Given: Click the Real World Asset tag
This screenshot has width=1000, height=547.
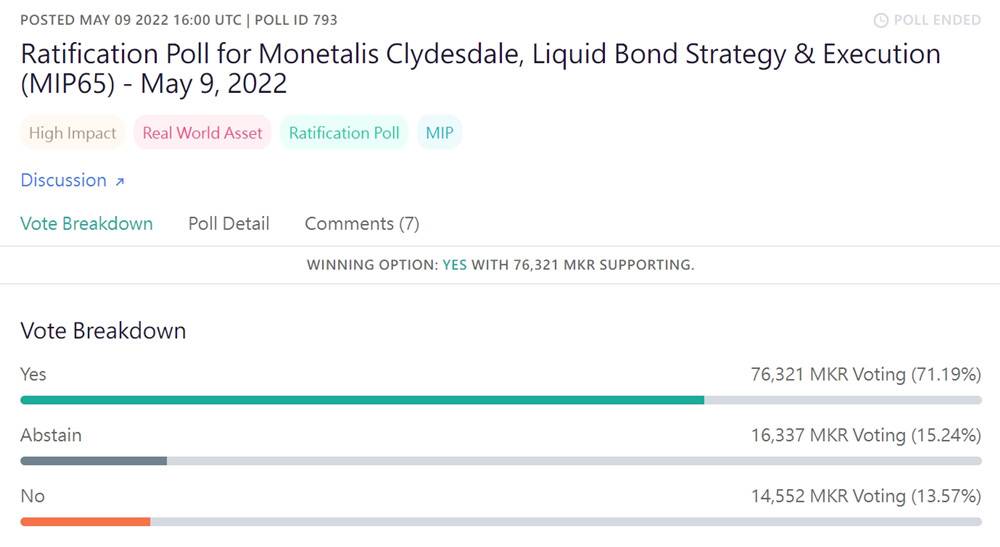Looking at the screenshot, I should (x=202, y=133).
